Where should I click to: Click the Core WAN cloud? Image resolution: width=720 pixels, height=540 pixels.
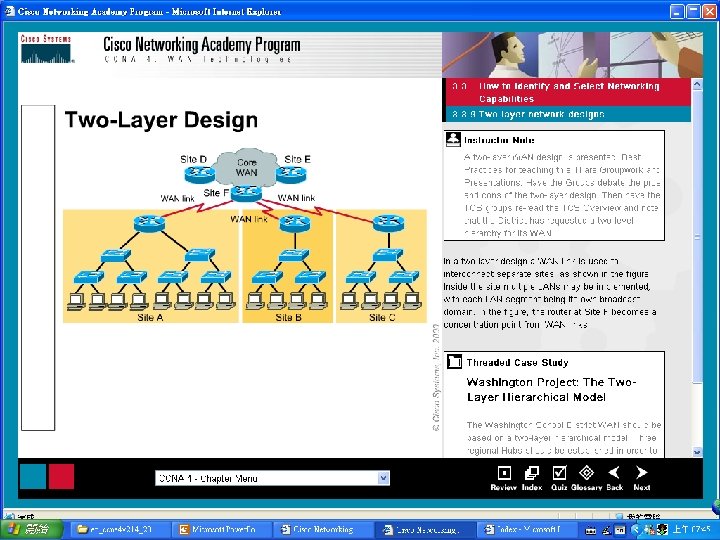point(247,167)
